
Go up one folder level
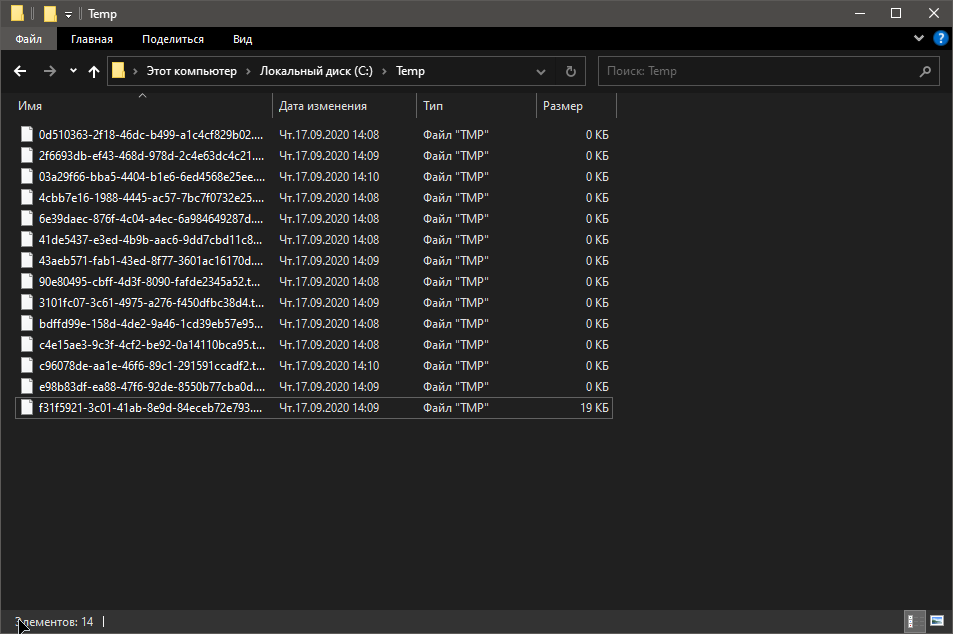tap(94, 71)
